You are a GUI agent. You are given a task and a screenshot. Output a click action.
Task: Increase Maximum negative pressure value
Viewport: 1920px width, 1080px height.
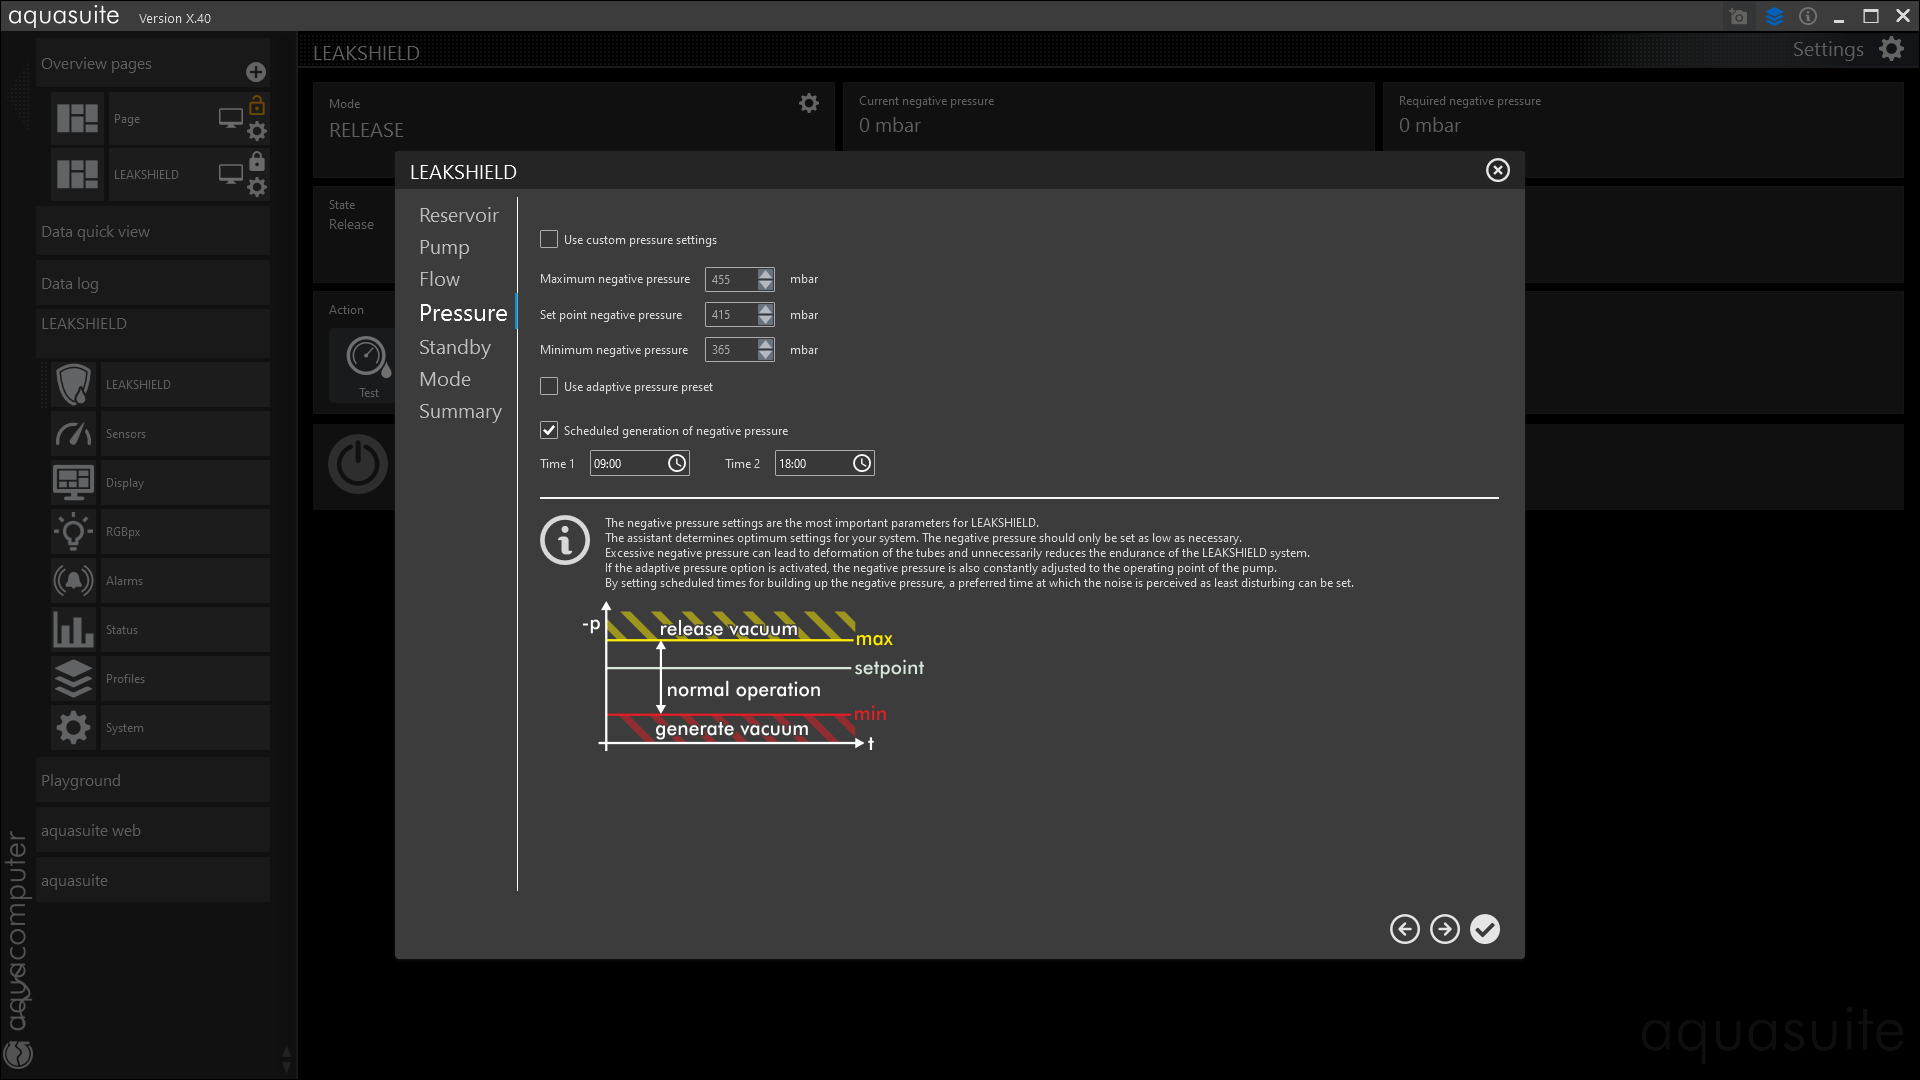pyautogui.click(x=765, y=273)
